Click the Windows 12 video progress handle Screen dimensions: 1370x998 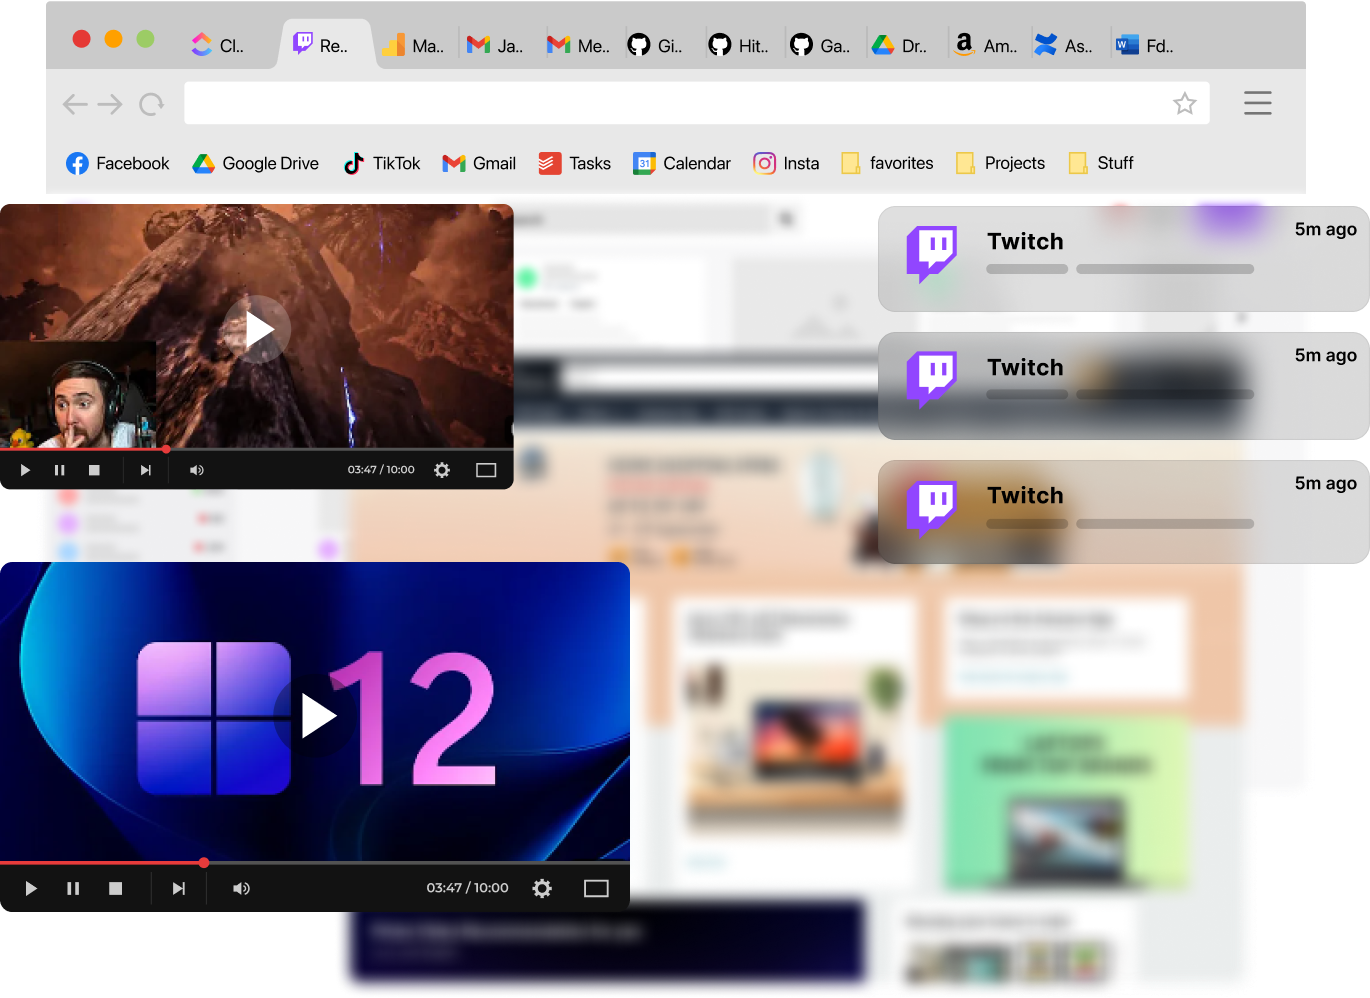pyautogui.click(x=204, y=862)
